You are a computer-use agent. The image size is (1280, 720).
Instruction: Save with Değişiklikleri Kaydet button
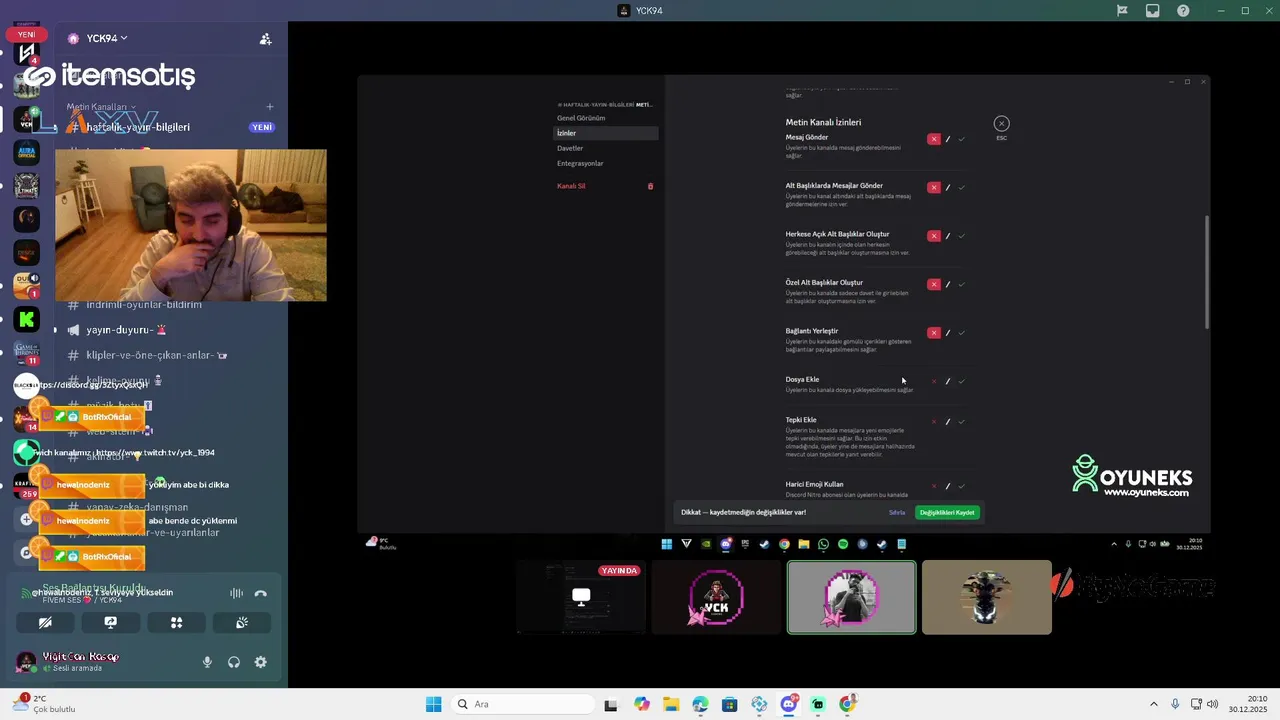[x=947, y=513]
